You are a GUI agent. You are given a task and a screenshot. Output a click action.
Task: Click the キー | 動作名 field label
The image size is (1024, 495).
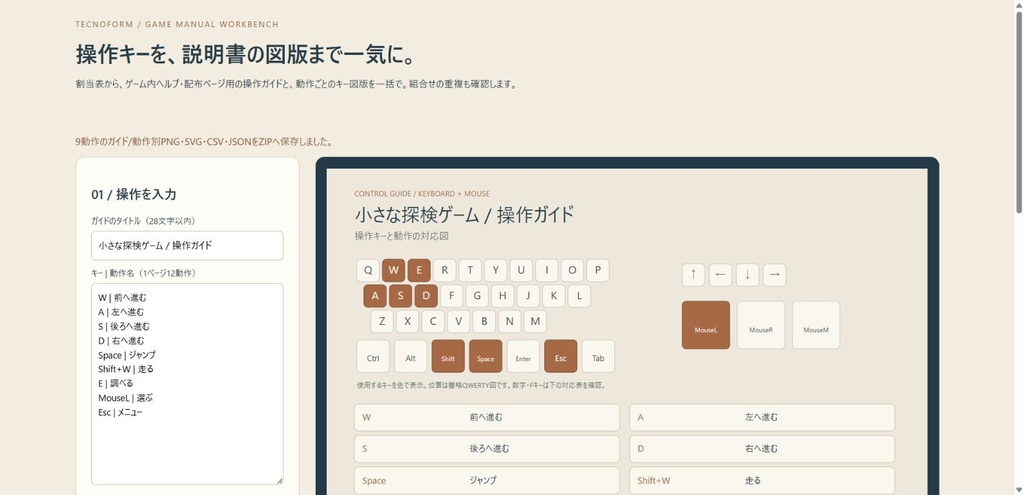[144, 273]
